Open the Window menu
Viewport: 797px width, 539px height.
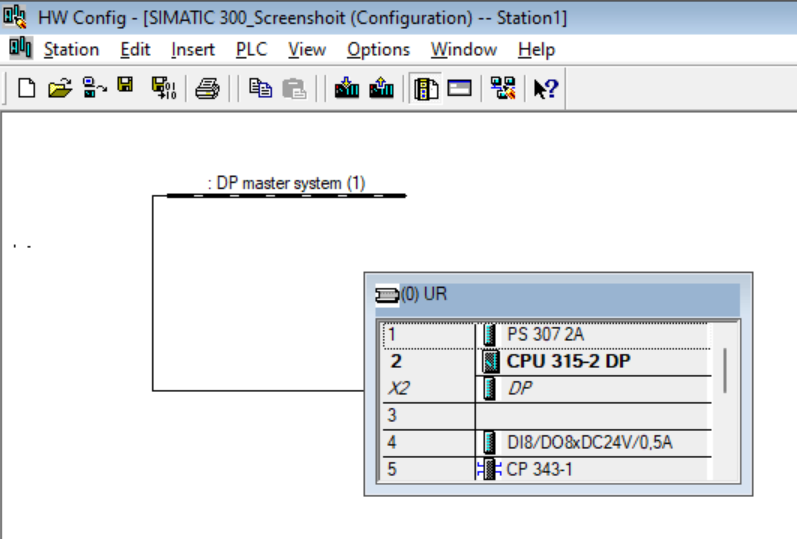[464, 49]
